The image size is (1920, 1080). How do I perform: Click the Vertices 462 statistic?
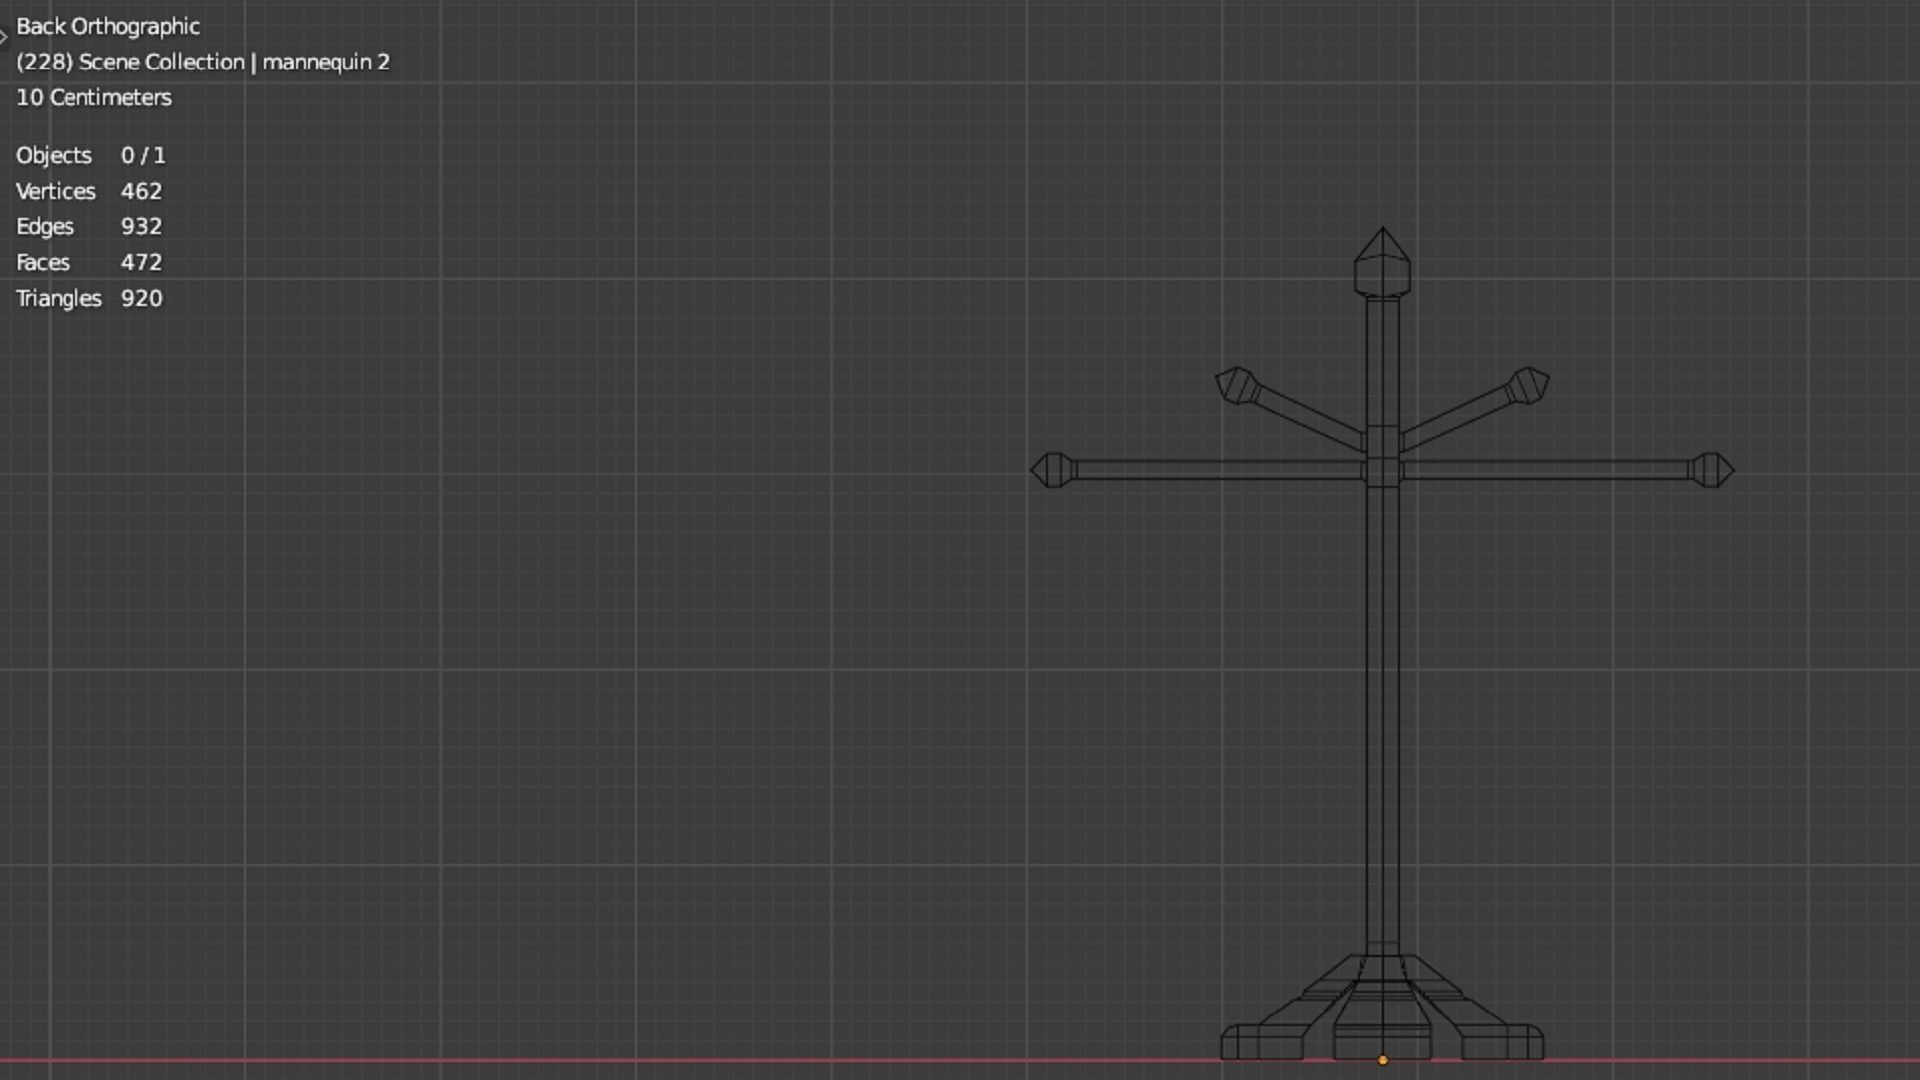(89, 191)
